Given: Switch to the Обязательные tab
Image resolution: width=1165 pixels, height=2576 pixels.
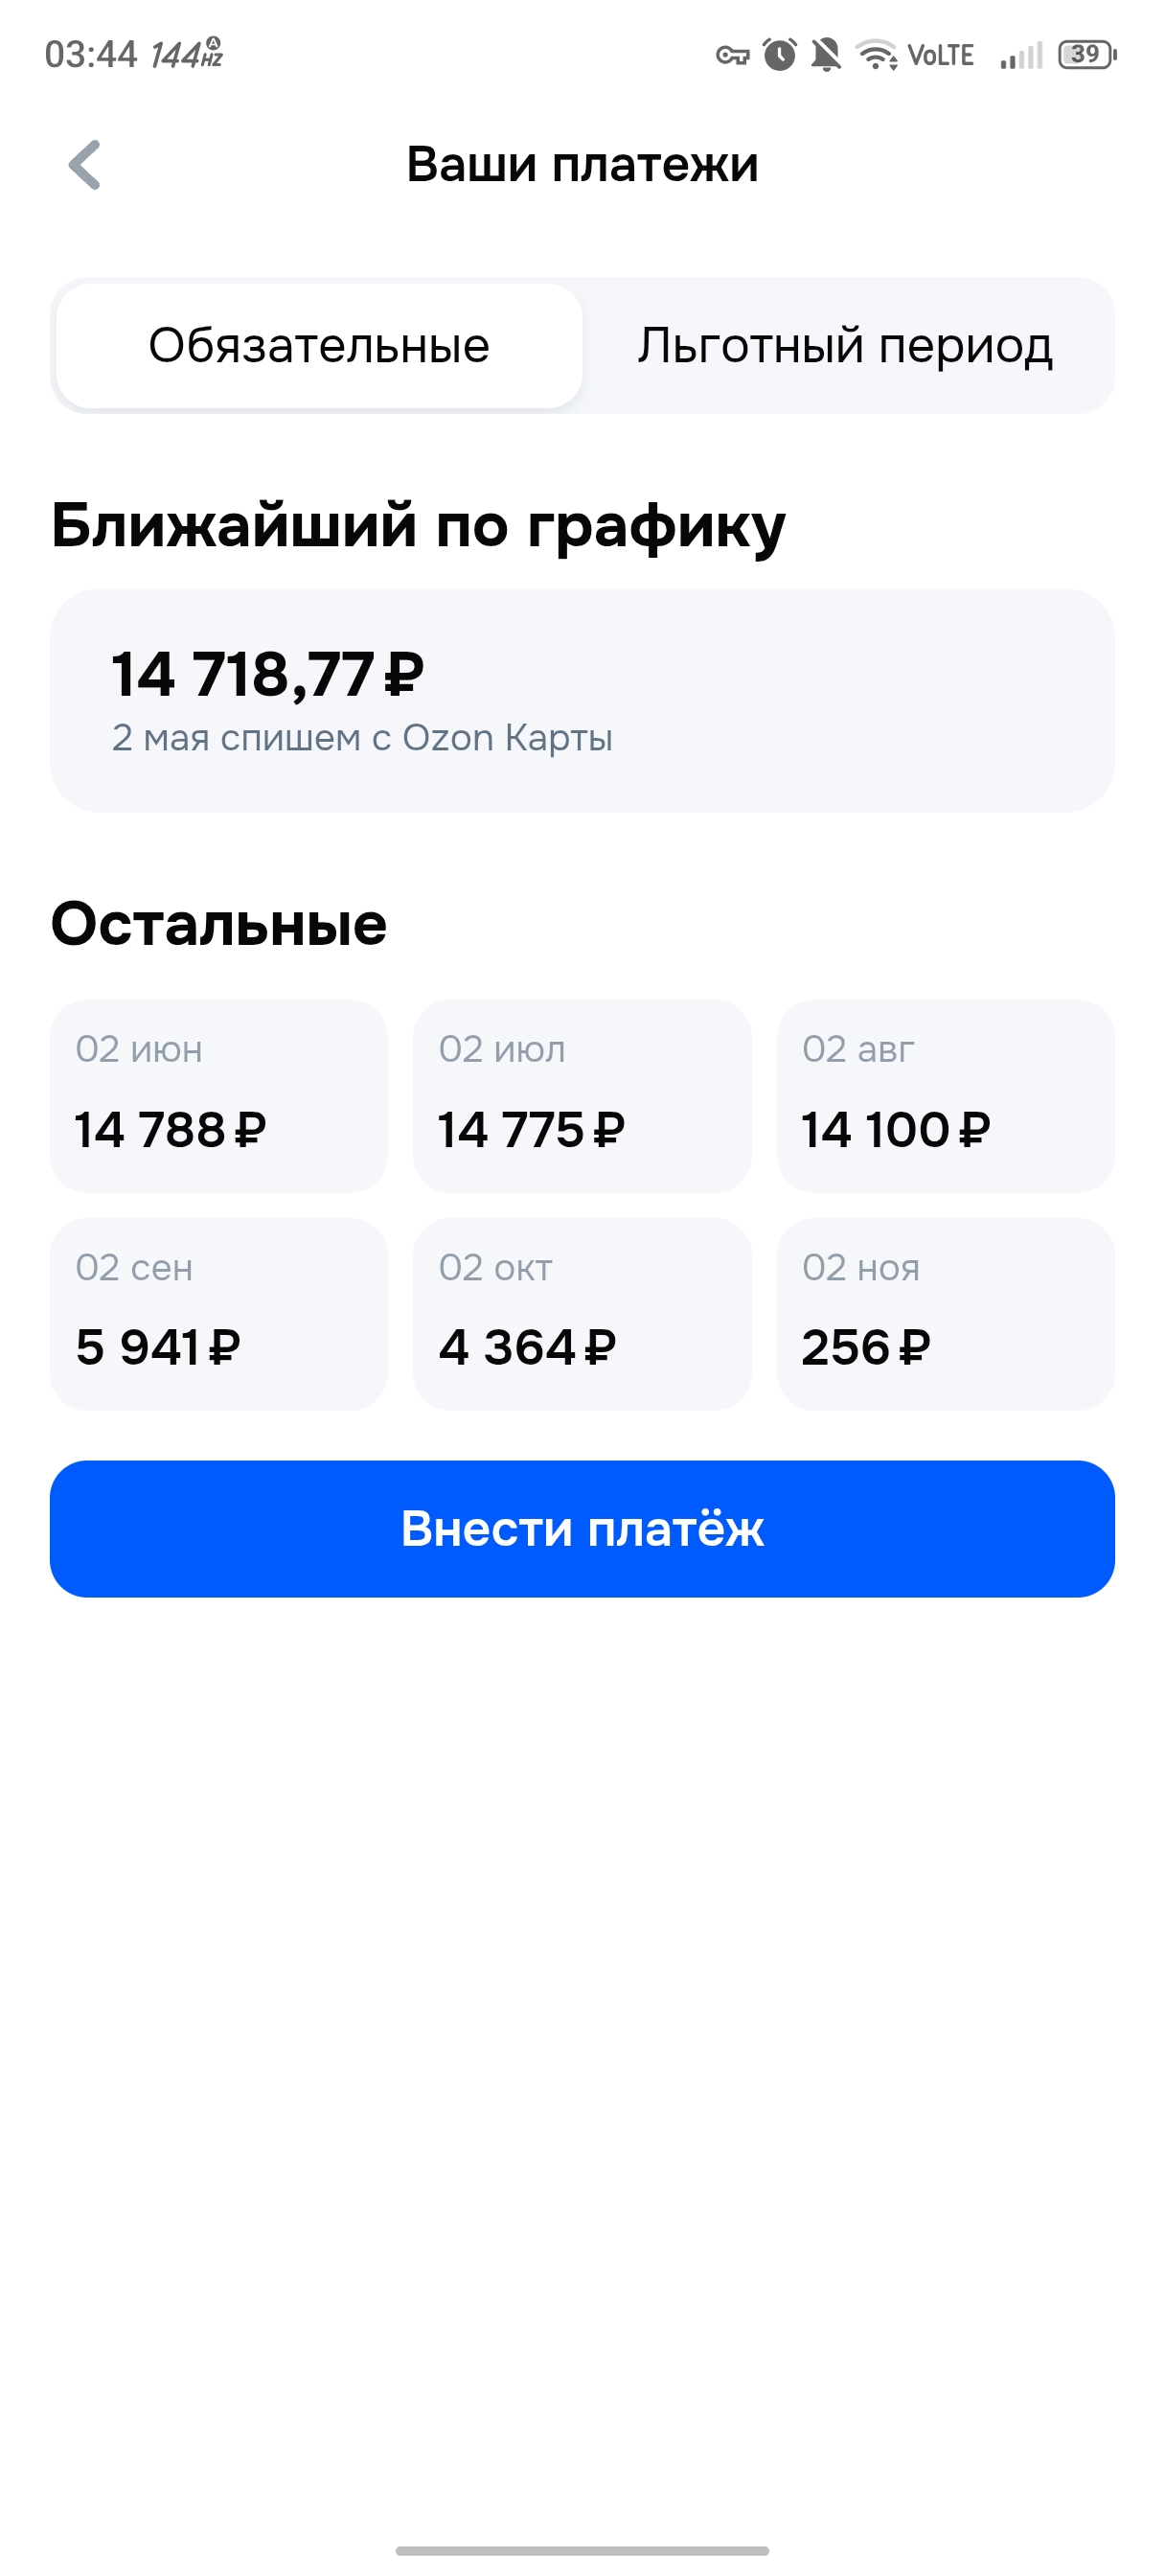Looking at the screenshot, I should 319,346.
